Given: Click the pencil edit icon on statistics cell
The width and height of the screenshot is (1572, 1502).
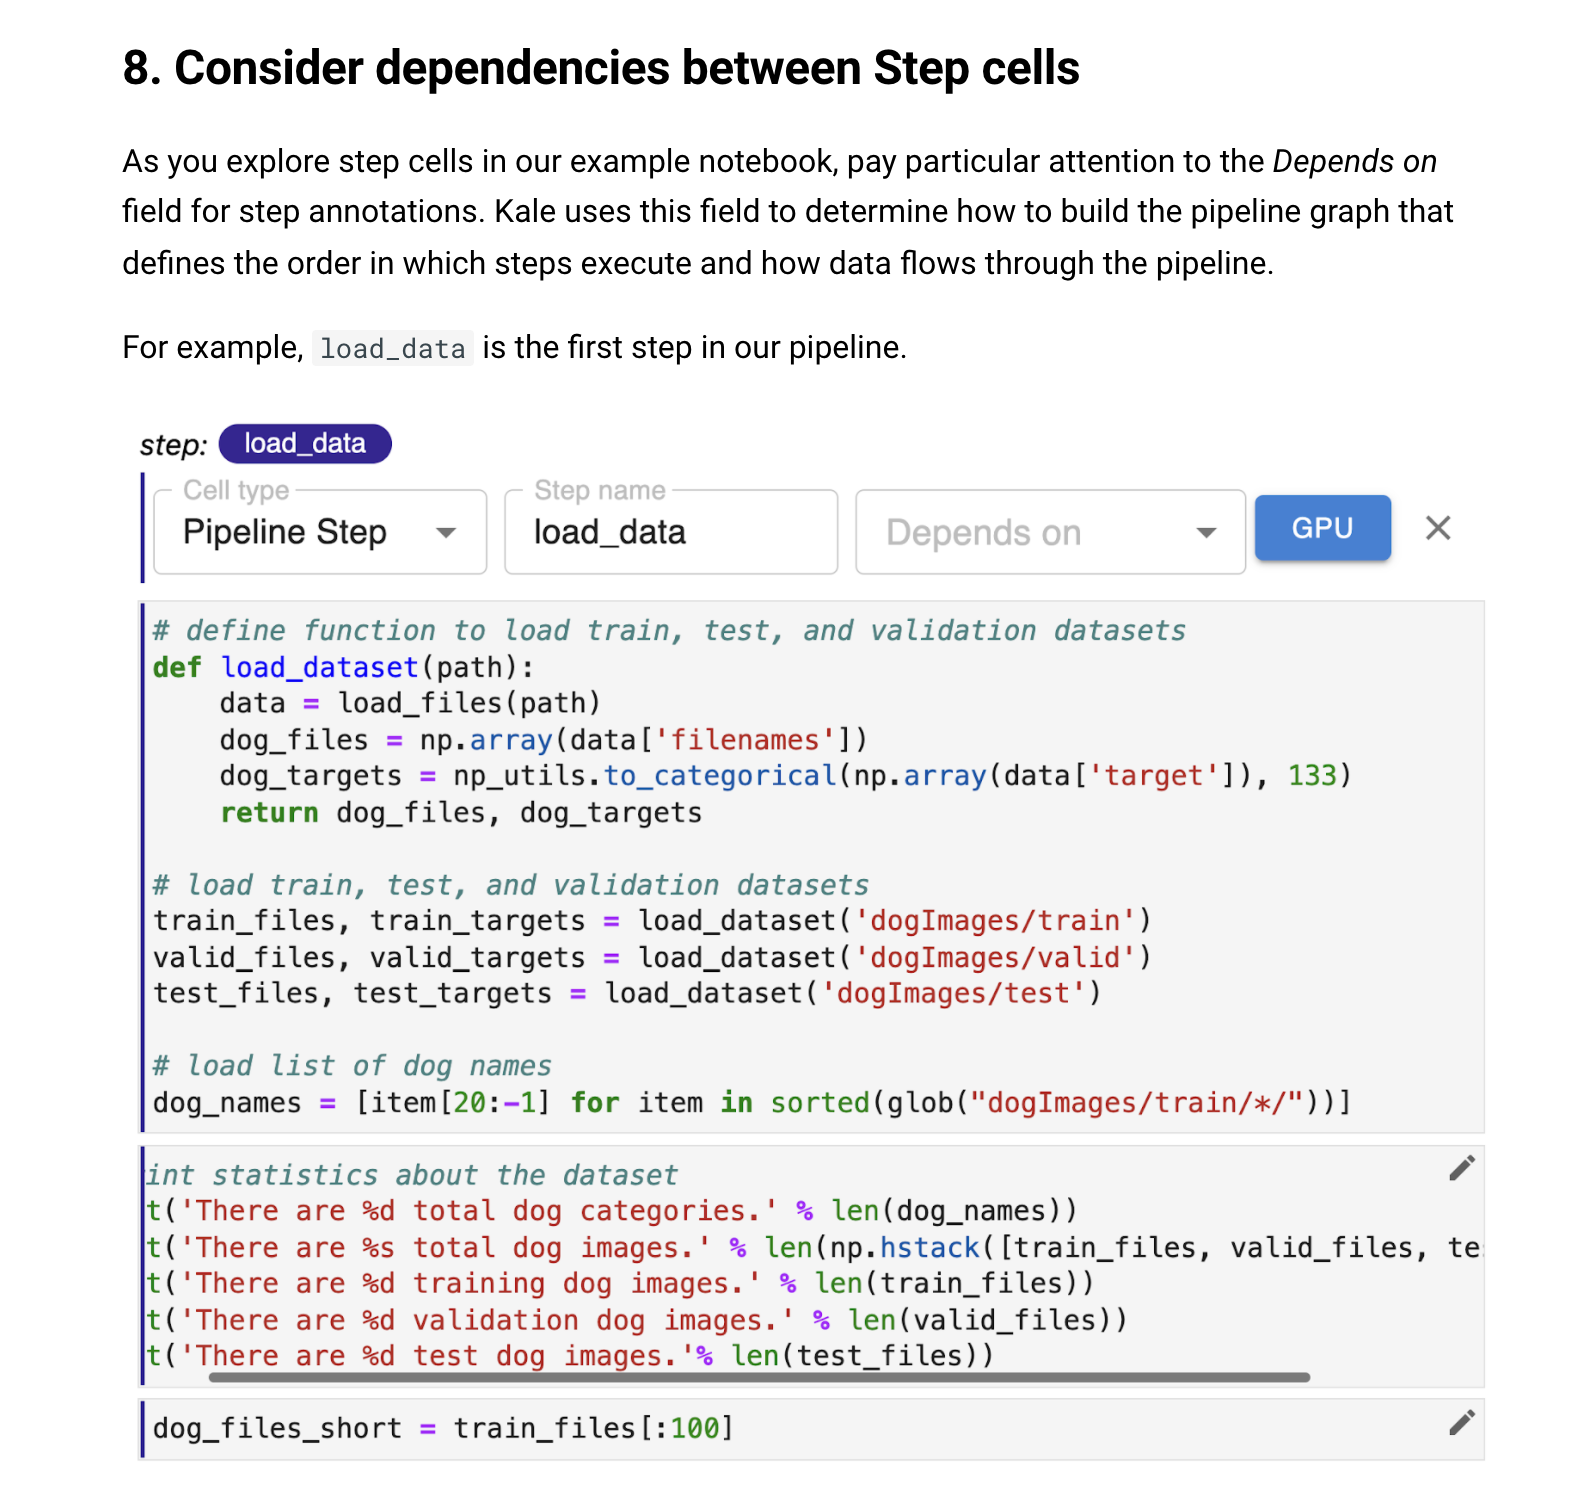Looking at the screenshot, I should click(1461, 1168).
